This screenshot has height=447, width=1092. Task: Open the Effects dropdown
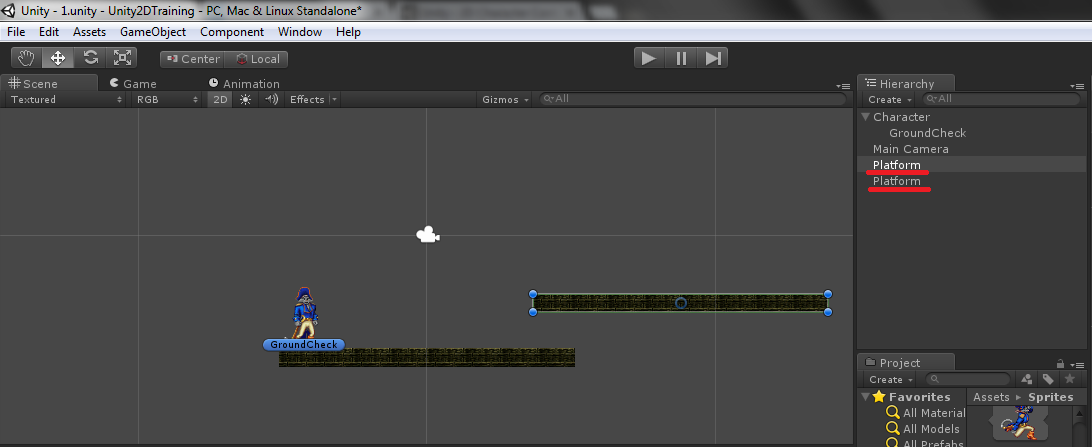[313, 100]
